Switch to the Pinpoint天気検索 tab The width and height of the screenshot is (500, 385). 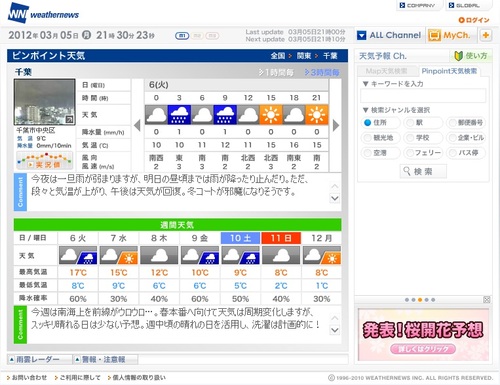click(x=449, y=71)
